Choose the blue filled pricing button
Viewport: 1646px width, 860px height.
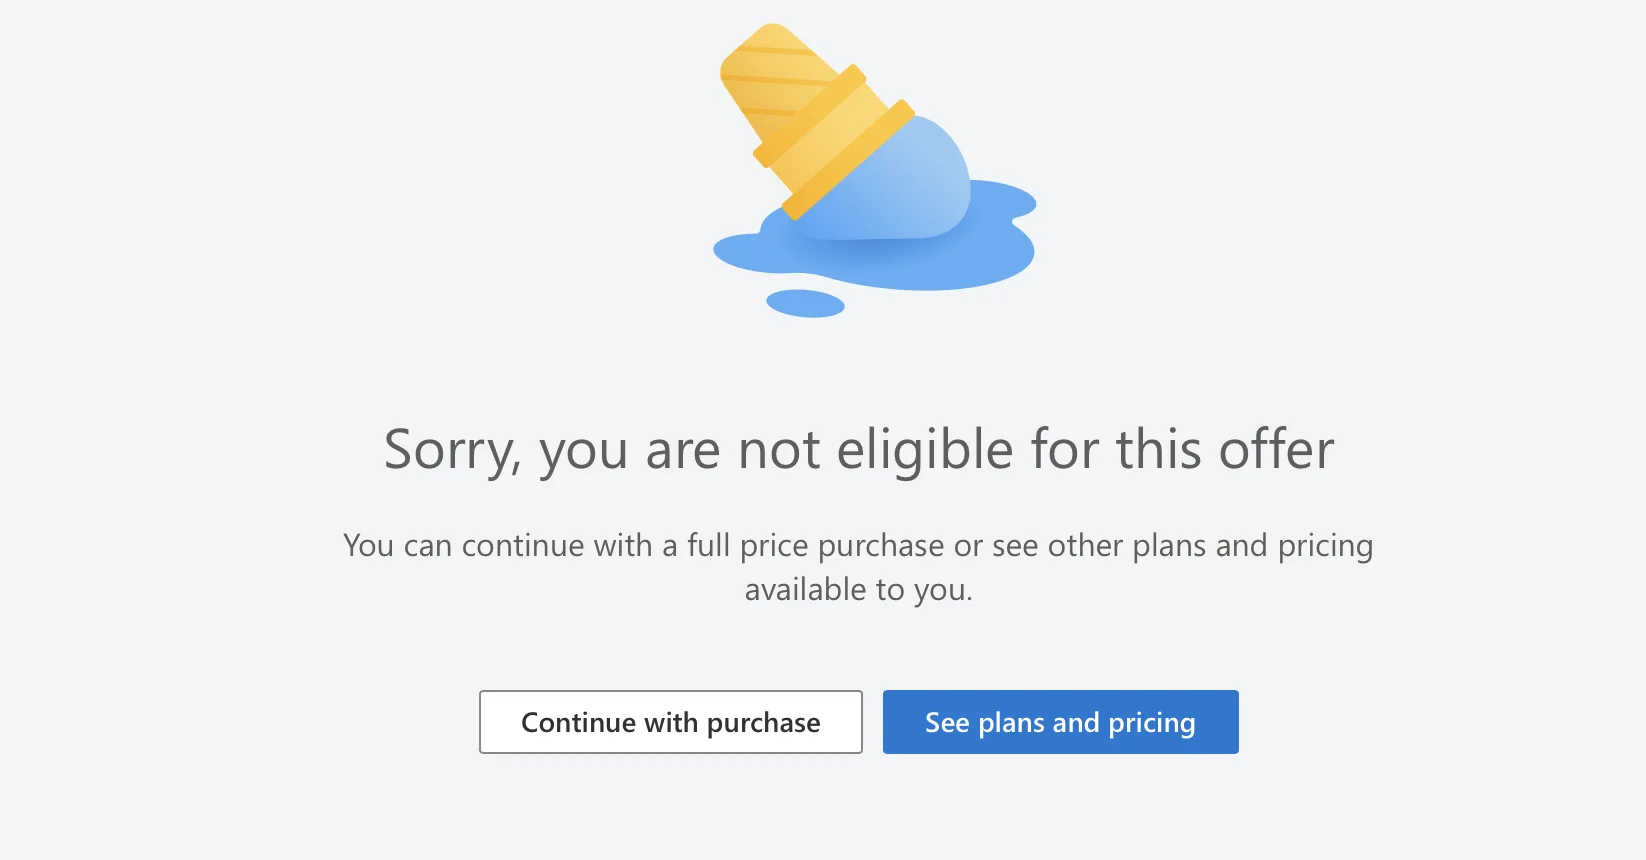pyautogui.click(x=1060, y=722)
